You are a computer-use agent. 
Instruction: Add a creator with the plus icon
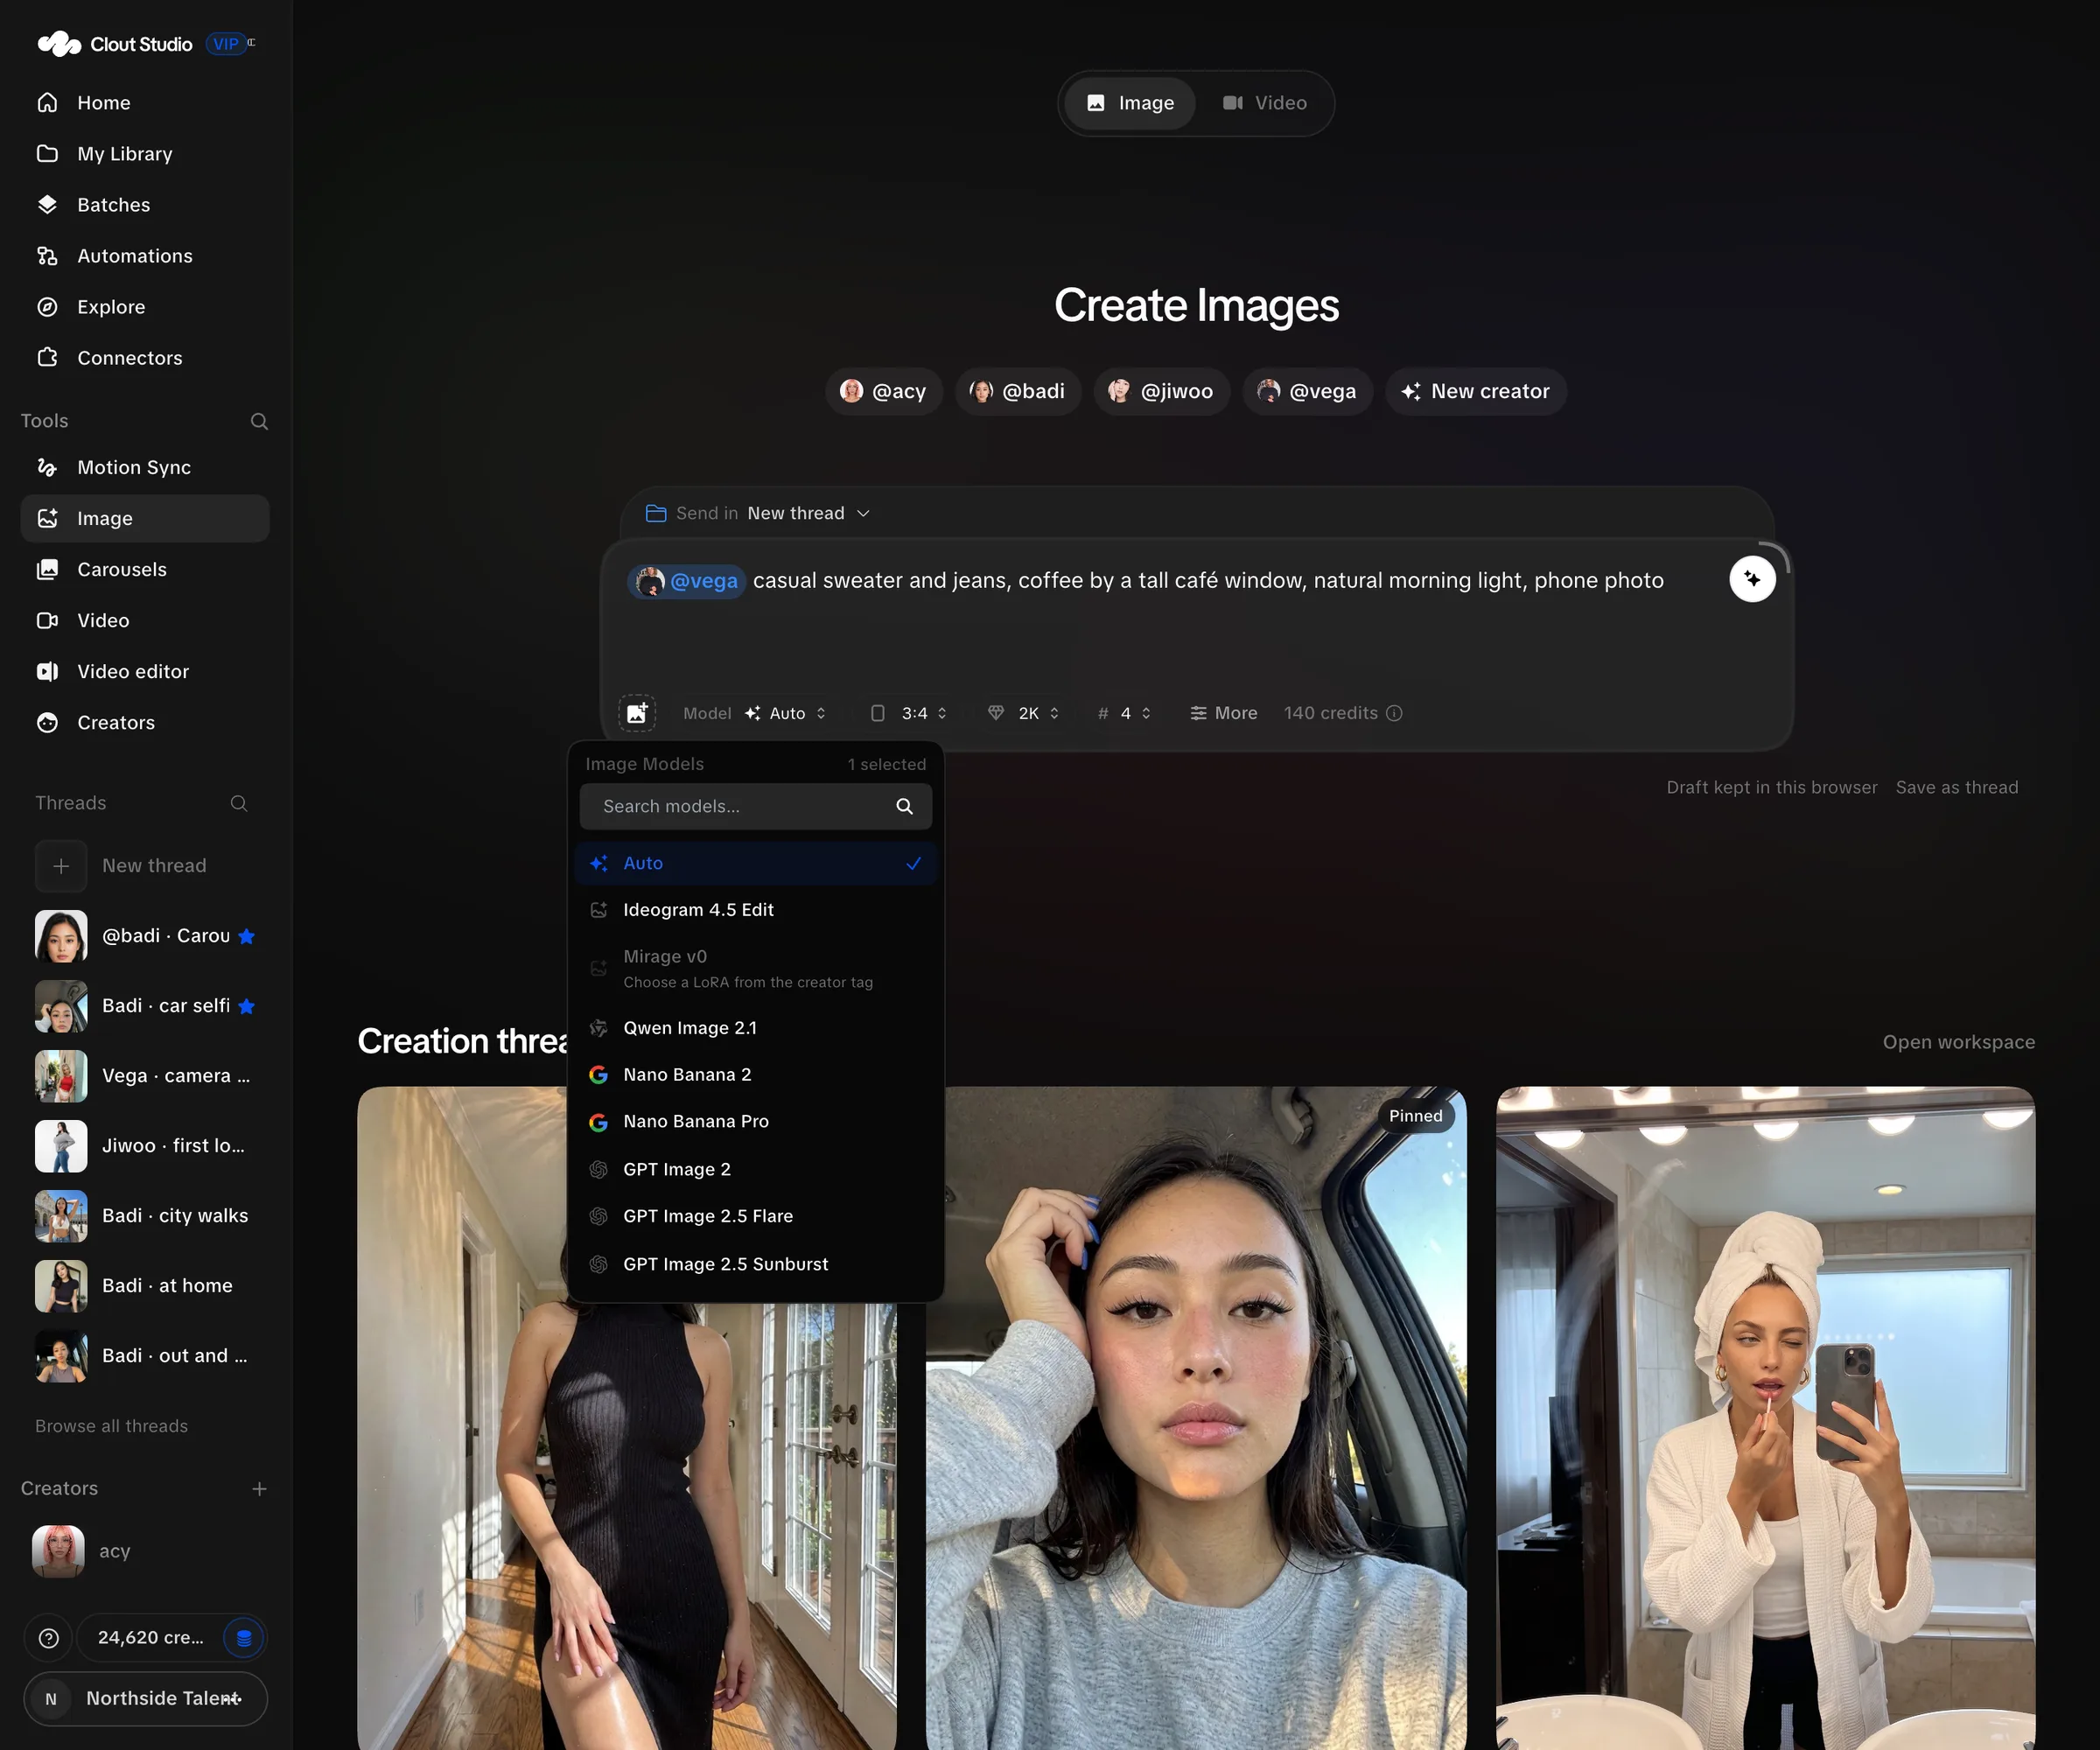point(259,1489)
